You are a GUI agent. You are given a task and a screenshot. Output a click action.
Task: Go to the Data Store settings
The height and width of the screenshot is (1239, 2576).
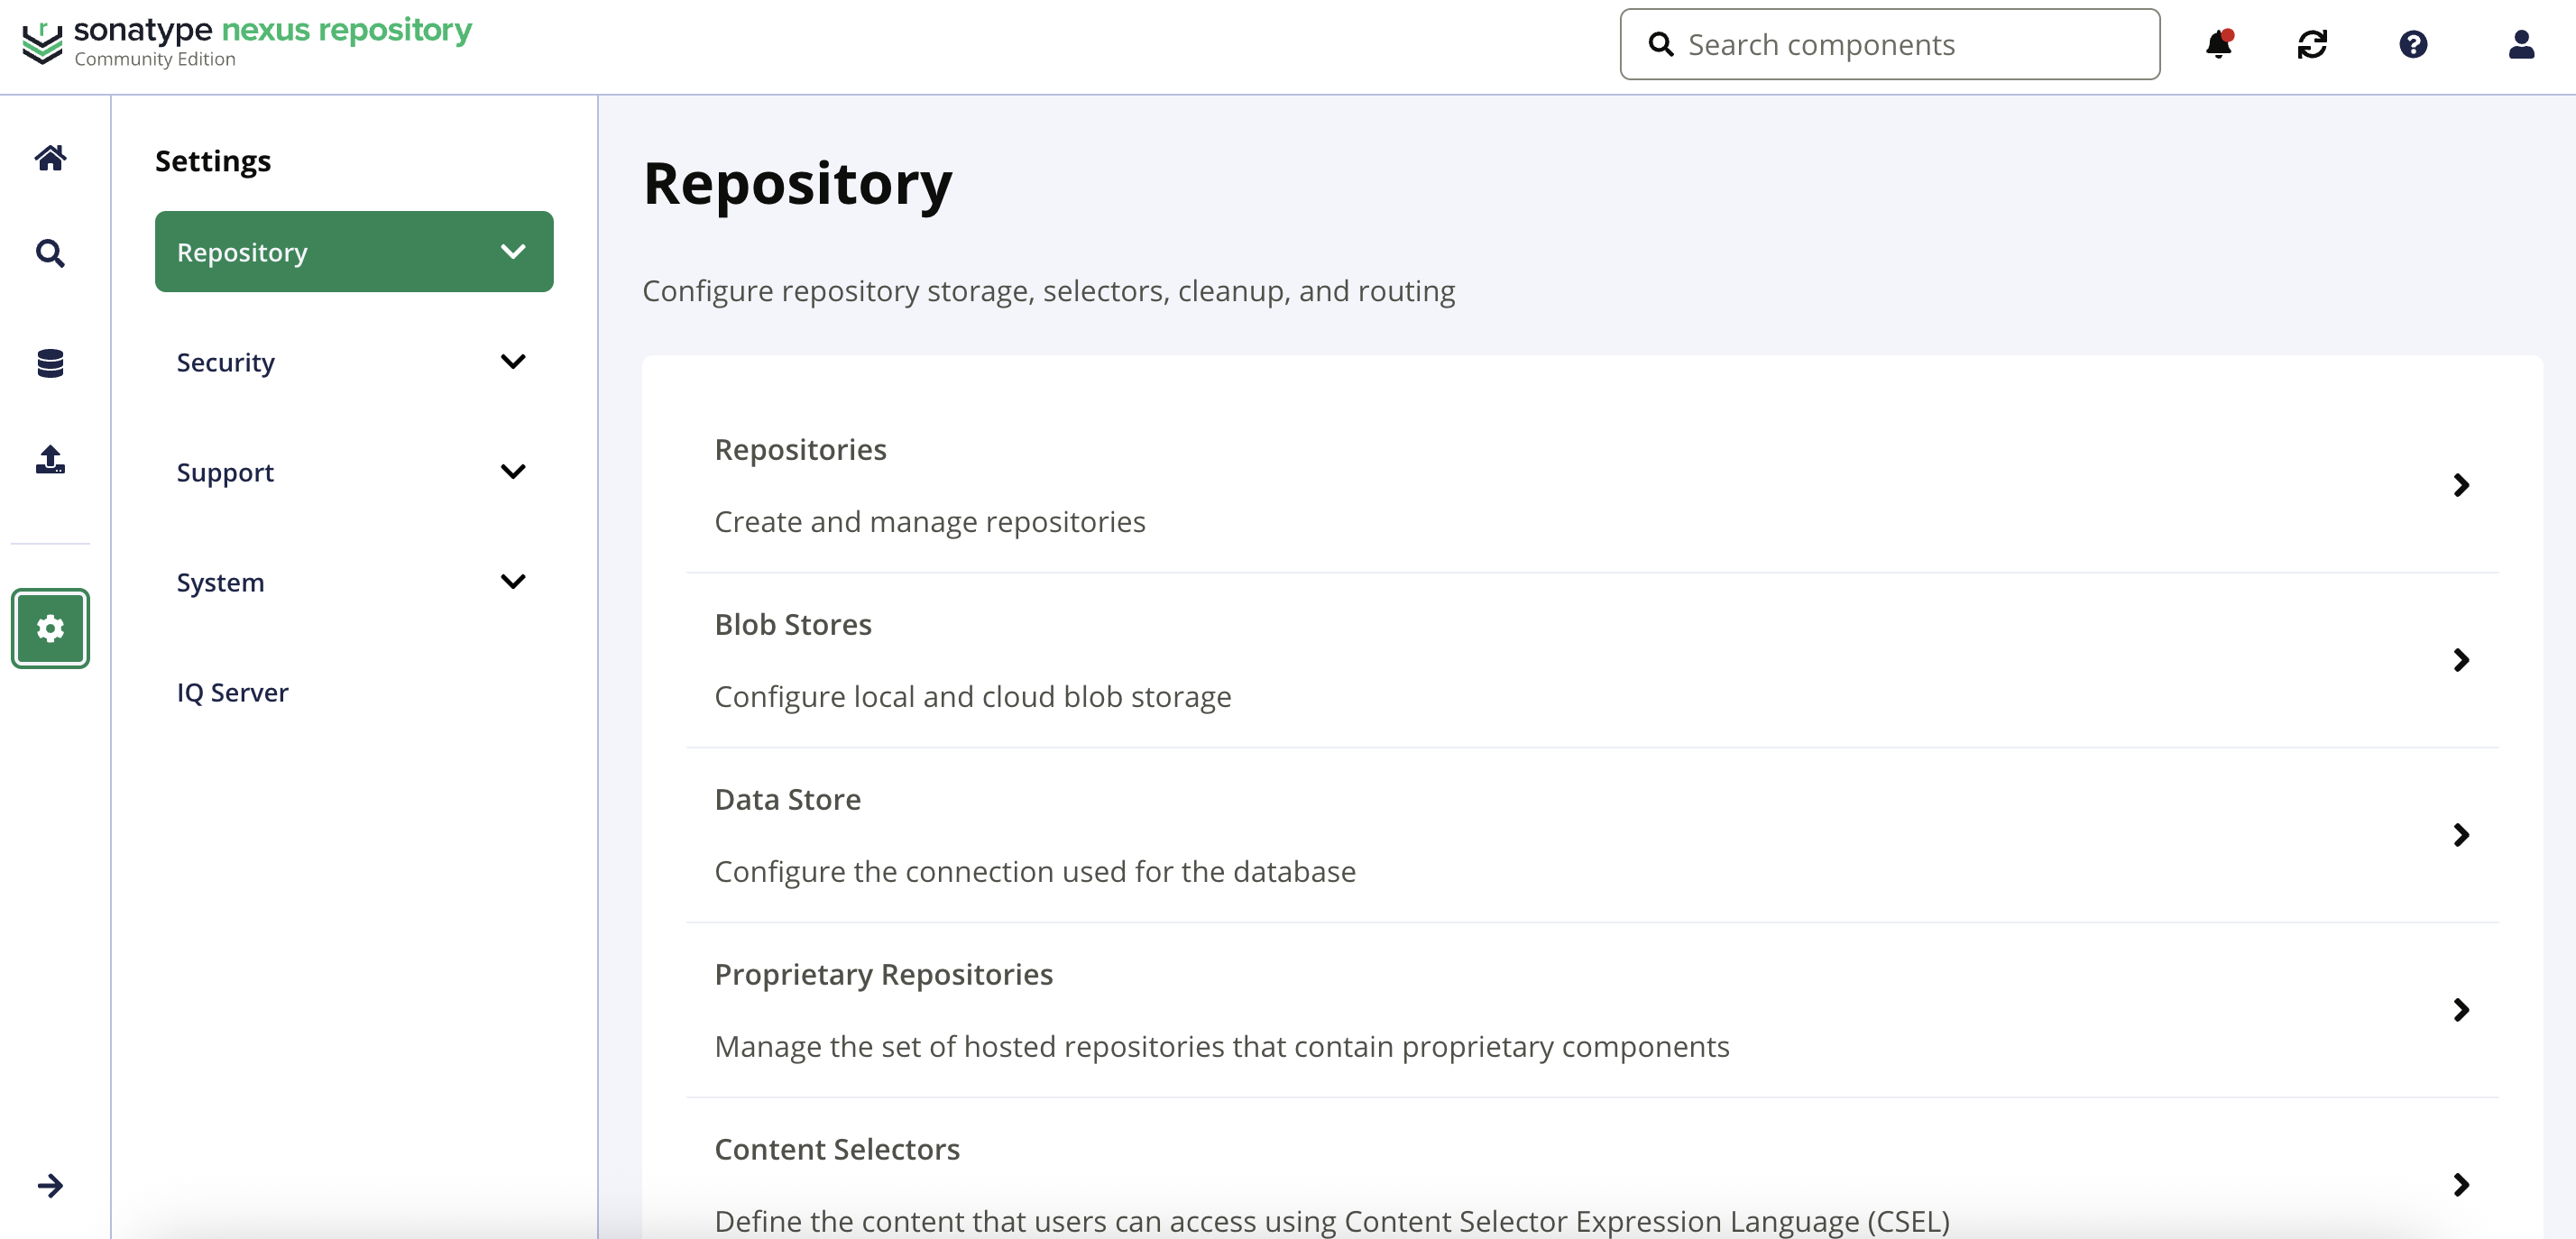click(1592, 835)
